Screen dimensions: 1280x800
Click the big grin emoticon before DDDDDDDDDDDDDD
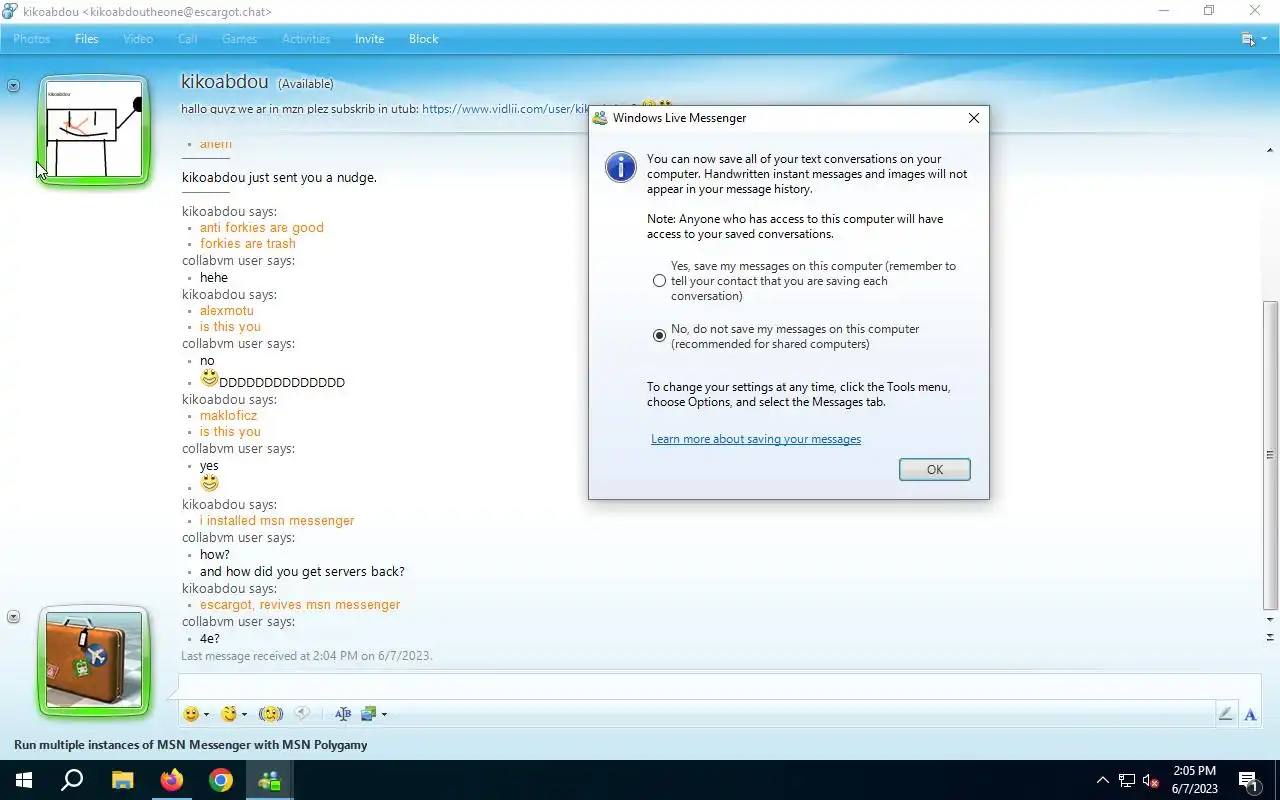(x=209, y=378)
